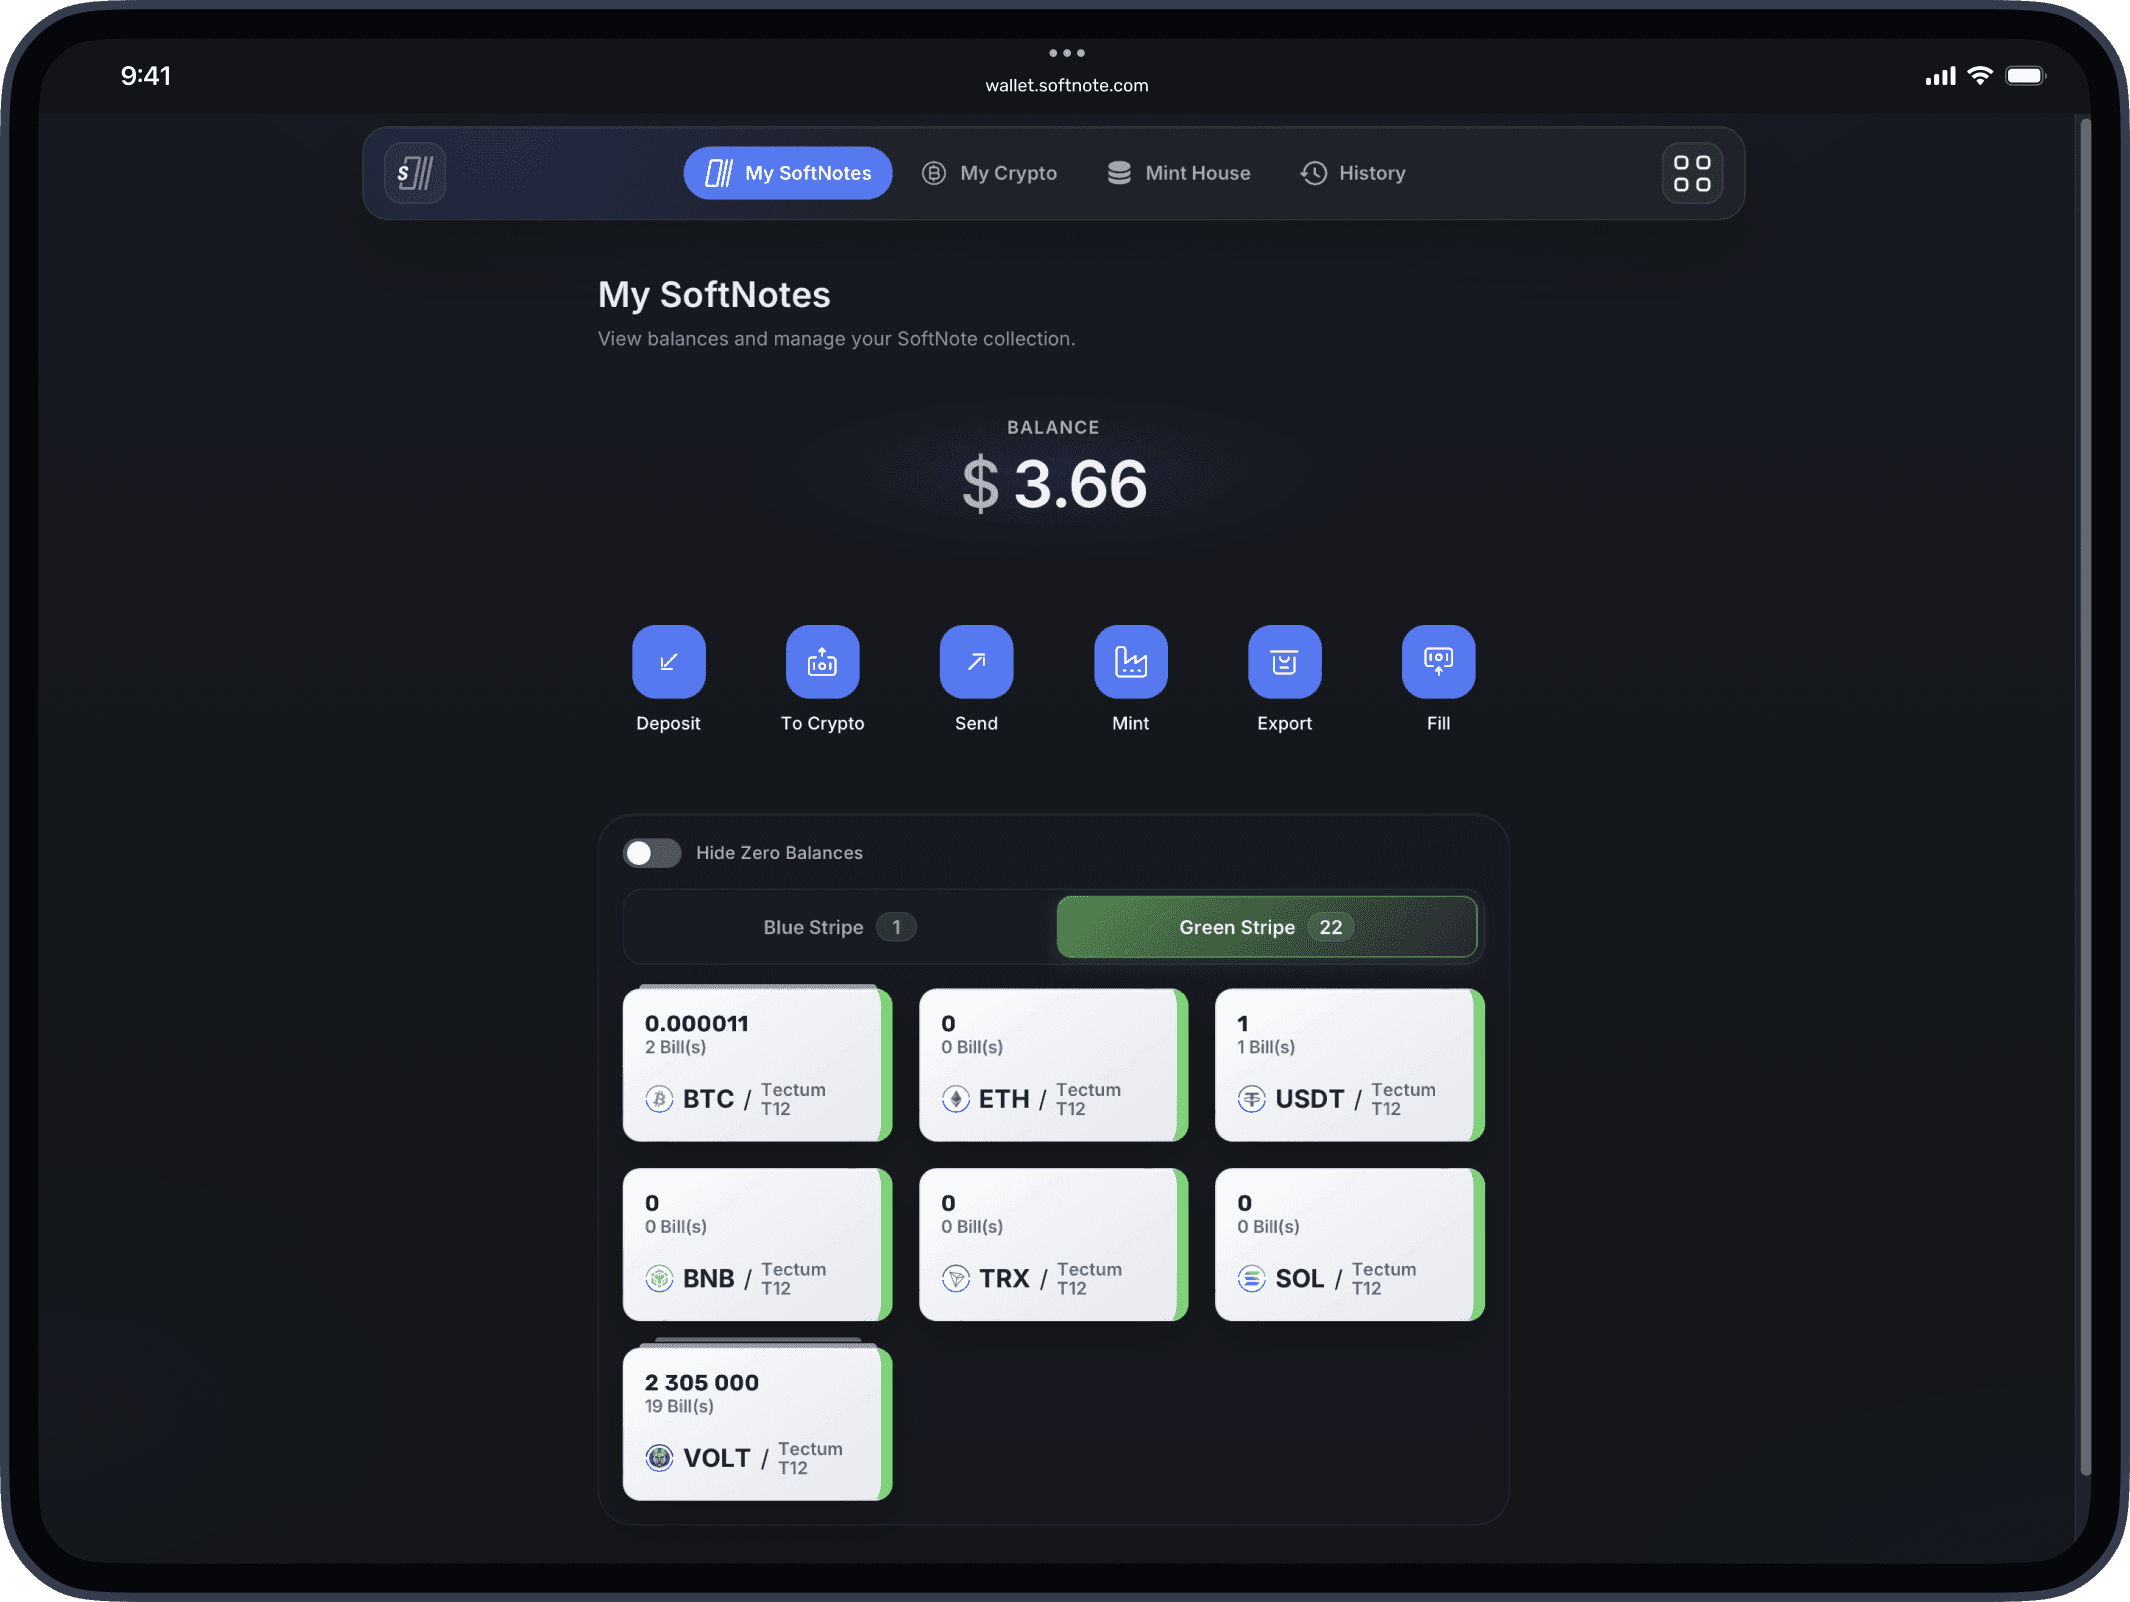Click the USDT coin icon
The image size is (2130, 1602).
pyautogui.click(x=1252, y=1099)
